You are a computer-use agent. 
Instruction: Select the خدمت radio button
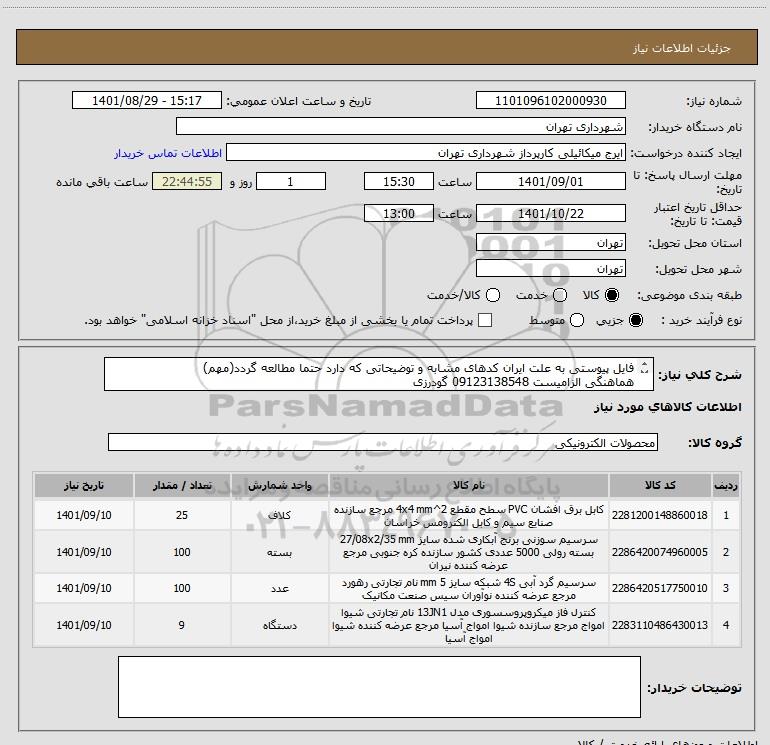coord(560,295)
